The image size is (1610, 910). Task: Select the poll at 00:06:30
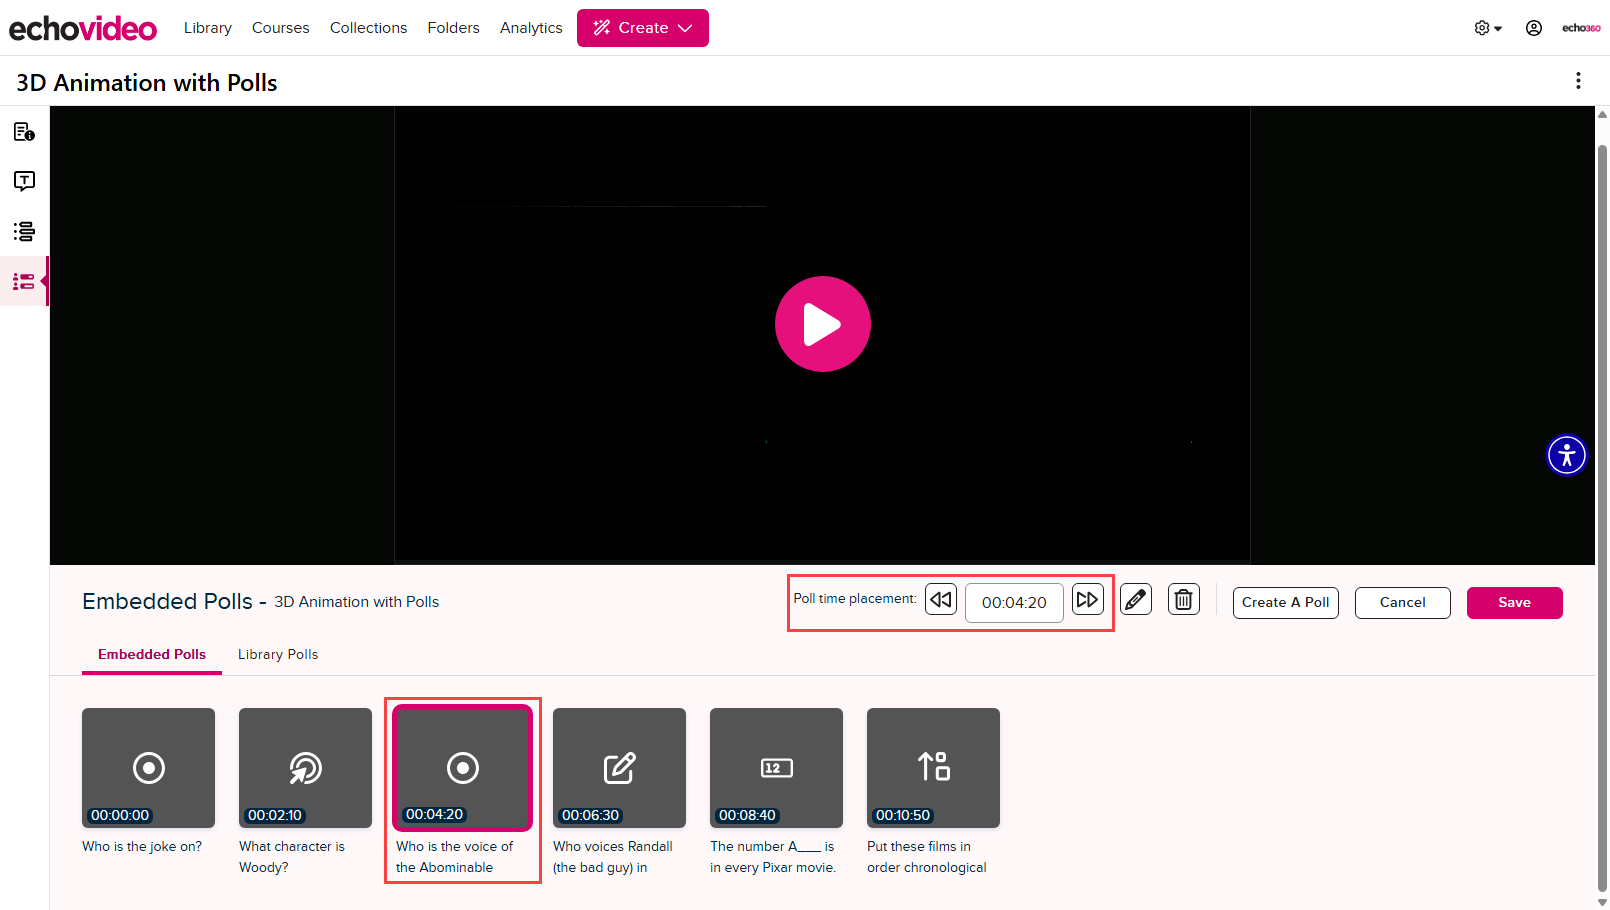click(619, 768)
